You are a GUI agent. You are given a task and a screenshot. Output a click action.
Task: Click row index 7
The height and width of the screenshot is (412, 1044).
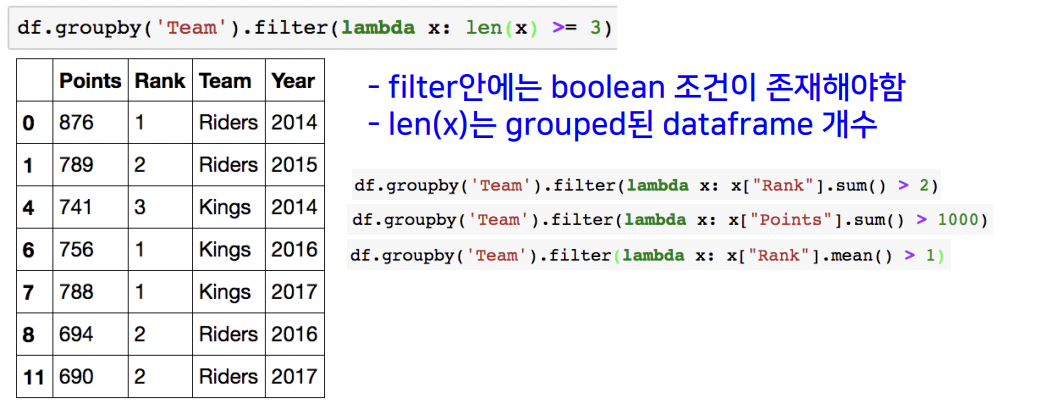[28, 292]
